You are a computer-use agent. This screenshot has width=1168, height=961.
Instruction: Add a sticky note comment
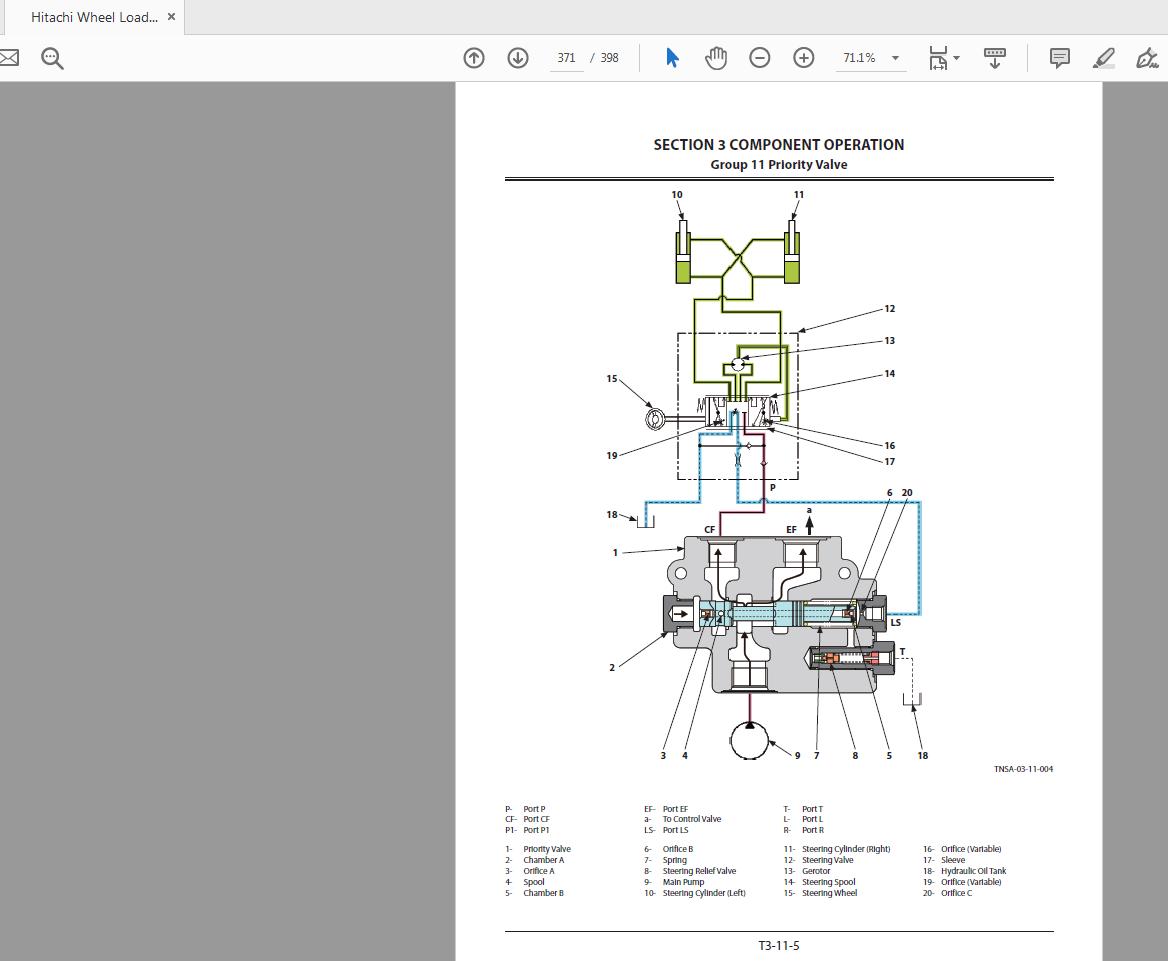pos(1059,57)
